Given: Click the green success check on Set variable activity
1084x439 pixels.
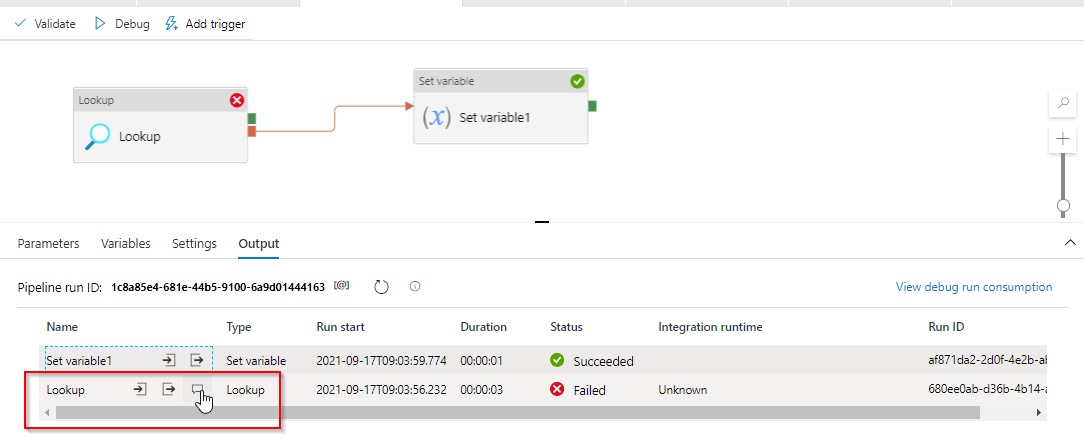Looking at the screenshot, I should [x=577, y=81].
